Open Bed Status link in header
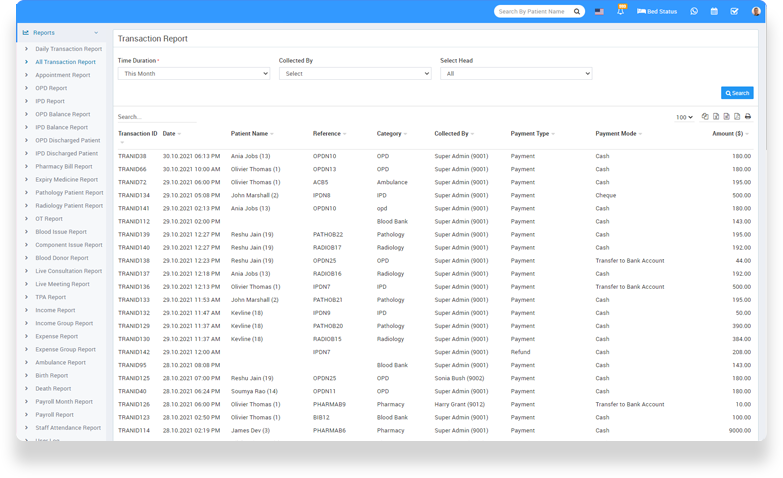 (x=656, y=12)
